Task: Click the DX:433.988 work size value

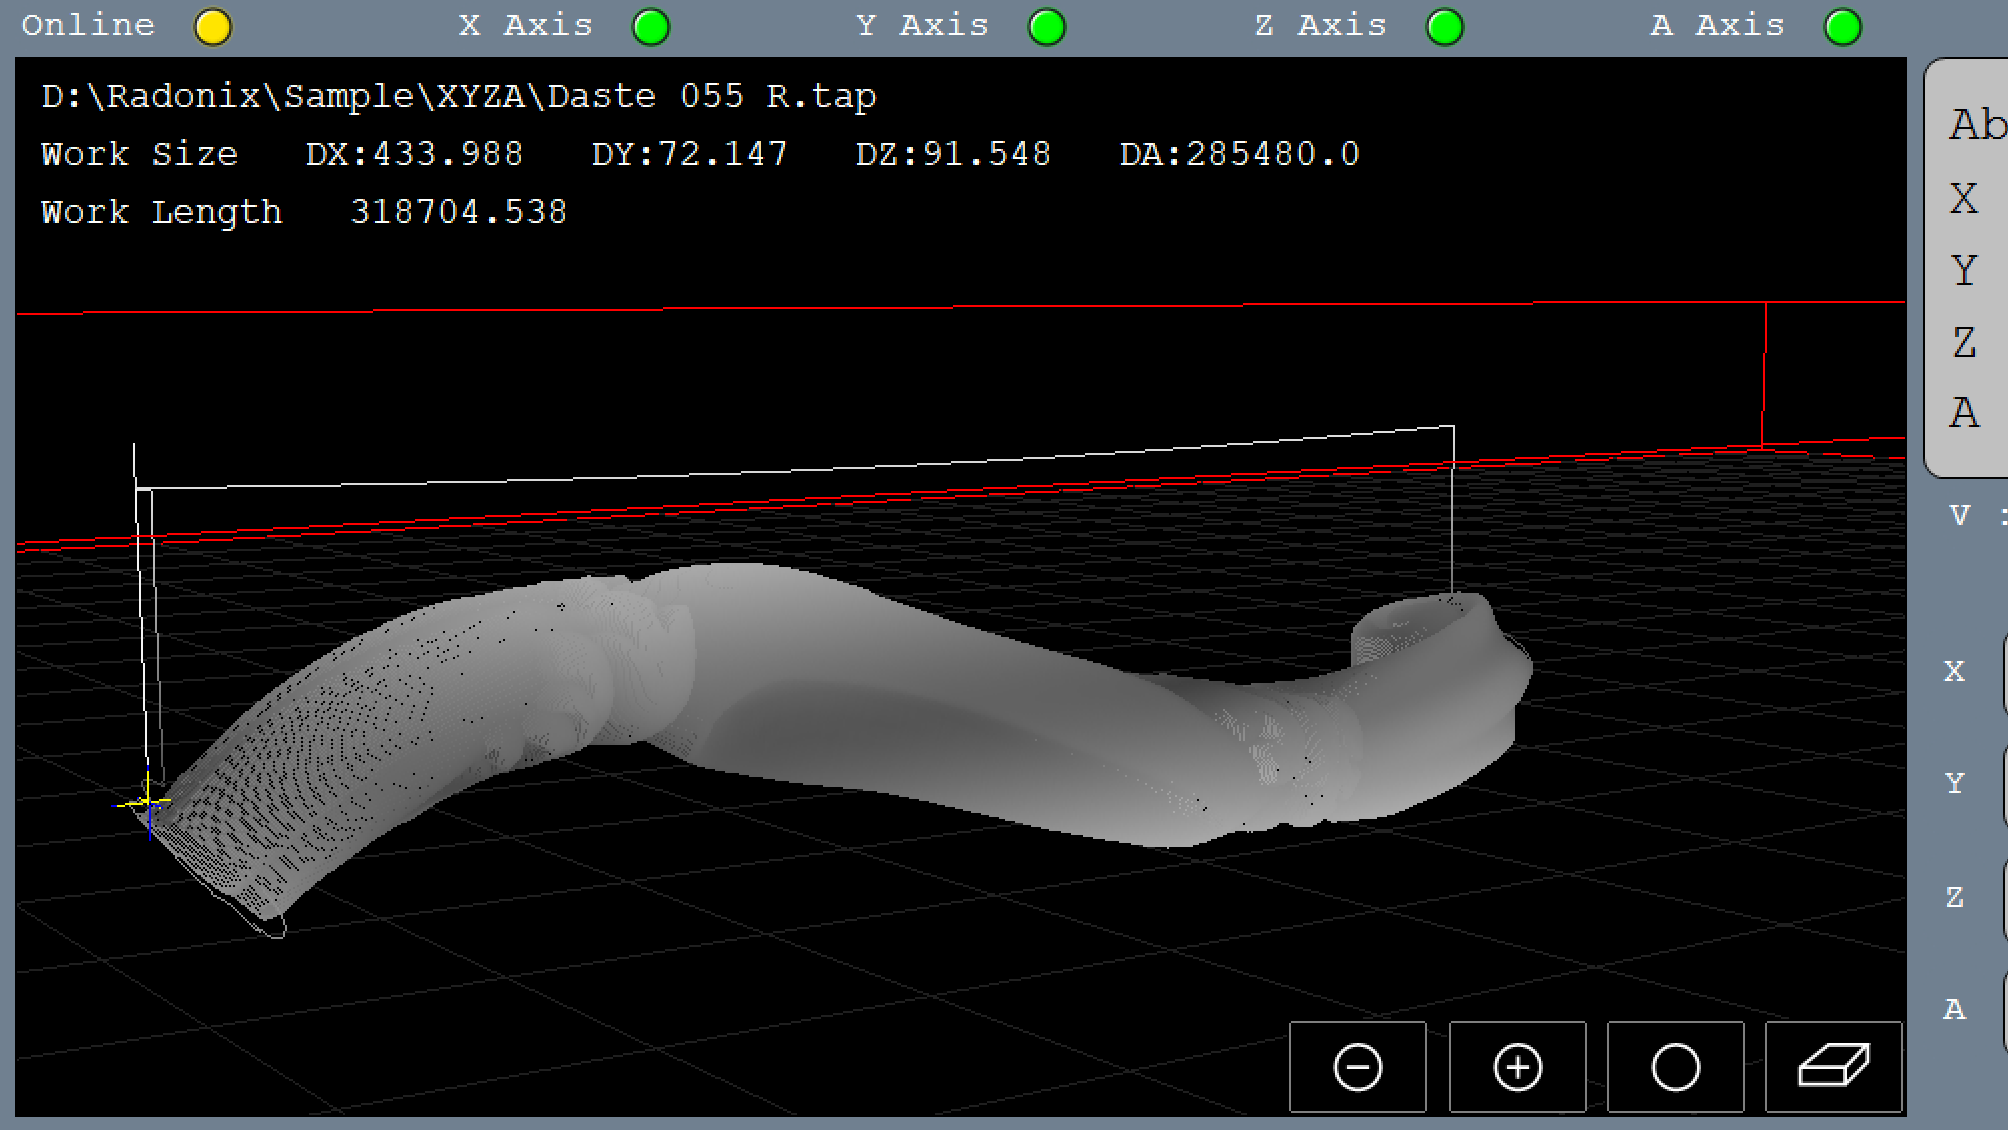Action: [x=414, y=154]
